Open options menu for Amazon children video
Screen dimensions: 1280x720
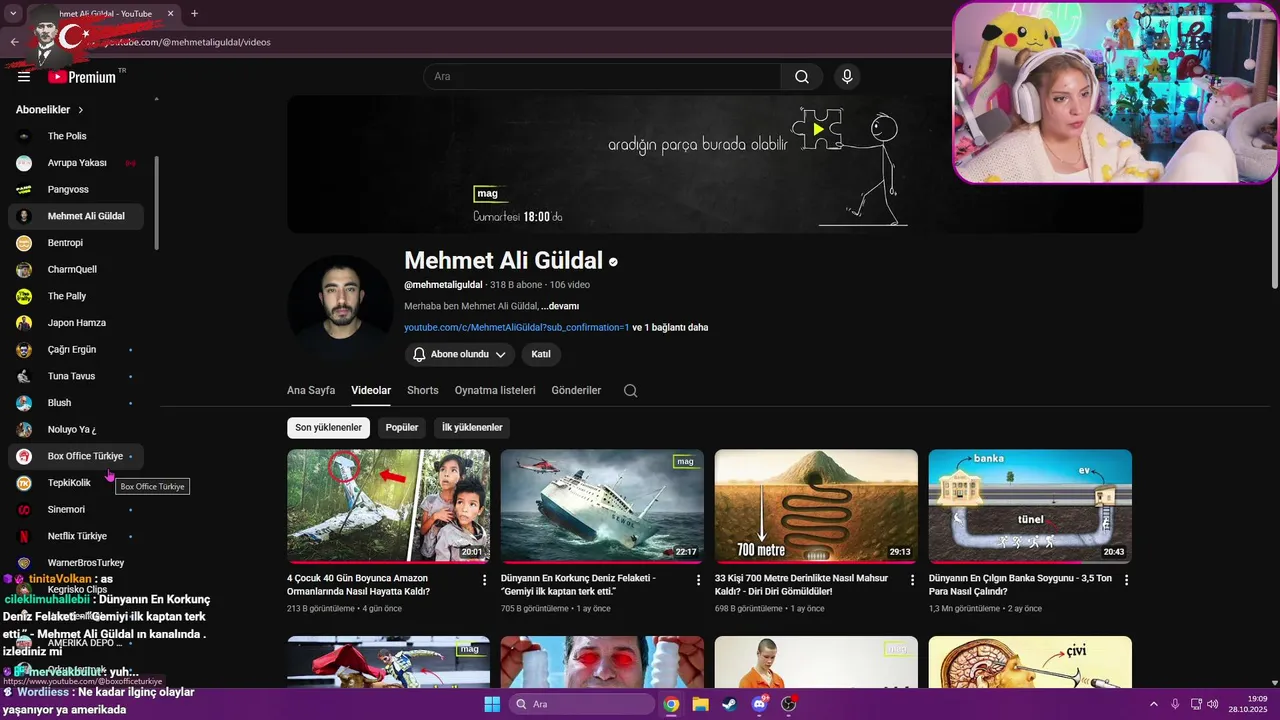485,580
